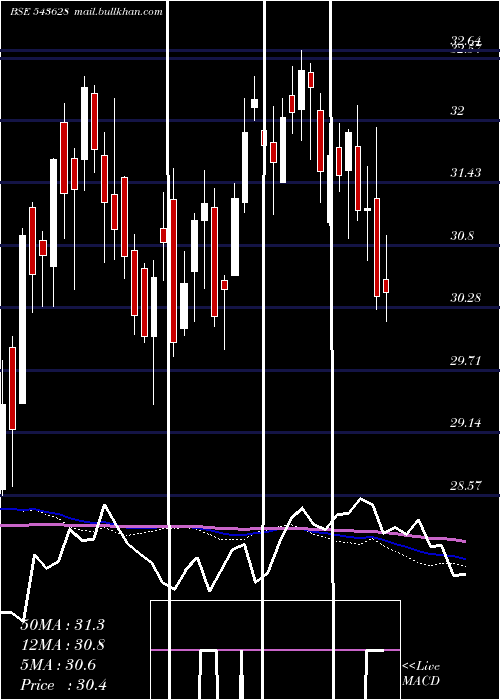Click the Price : 30.4 readout

click(x=63, y=685)
